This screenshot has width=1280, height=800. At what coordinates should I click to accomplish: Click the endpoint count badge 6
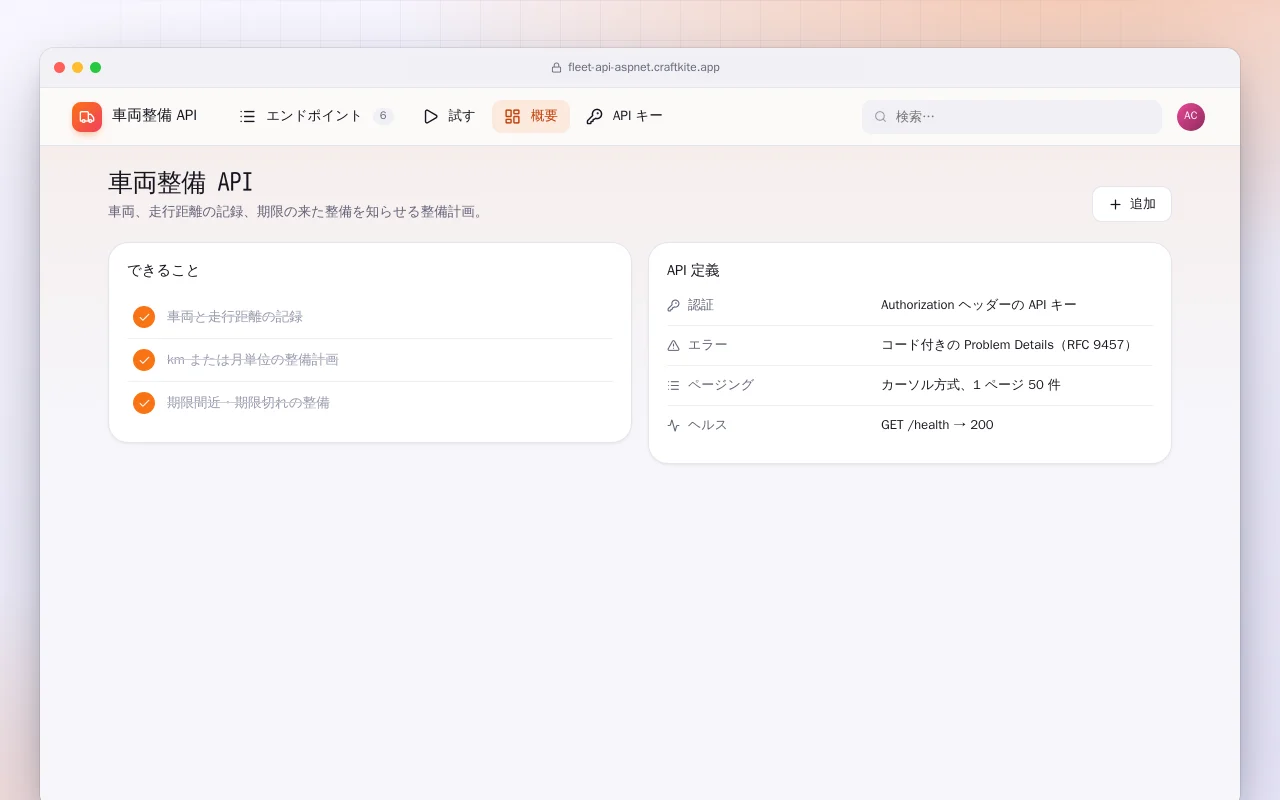coord(383,116)
